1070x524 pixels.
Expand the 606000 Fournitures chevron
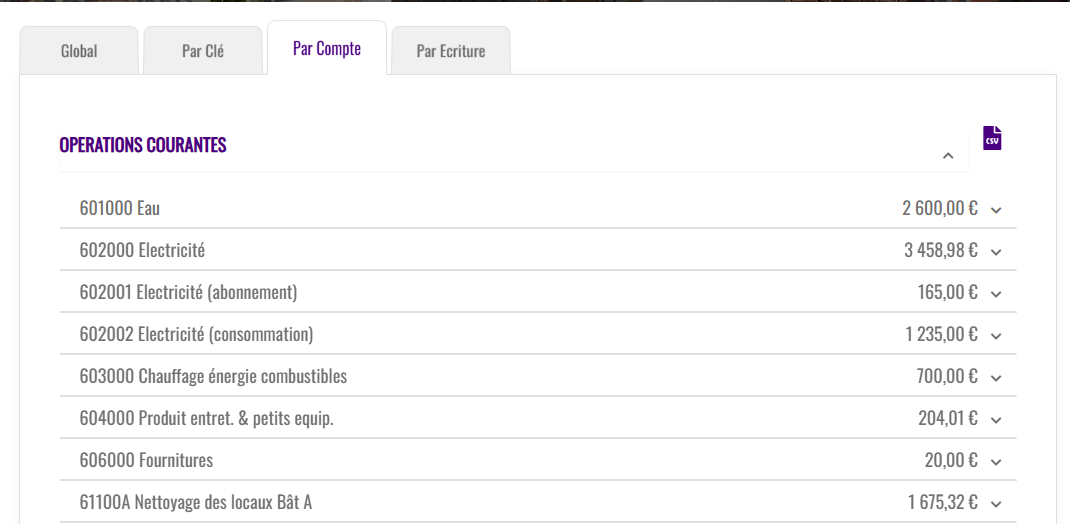996,462
